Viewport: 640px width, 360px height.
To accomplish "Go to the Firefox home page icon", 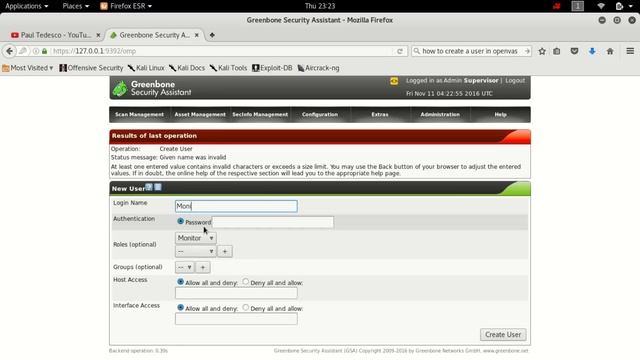I will pyautogui.click(x=610, y=51).
